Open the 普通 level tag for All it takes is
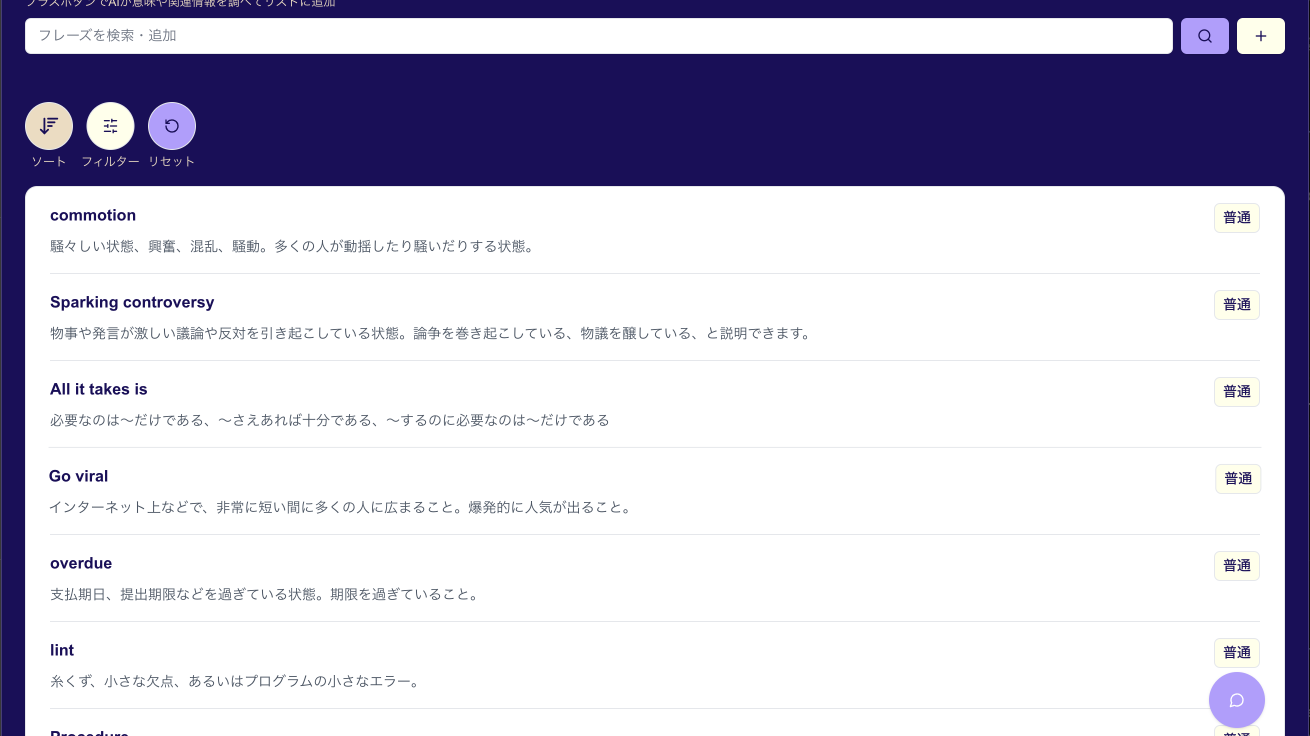1310x736 pixels. 1237,392
